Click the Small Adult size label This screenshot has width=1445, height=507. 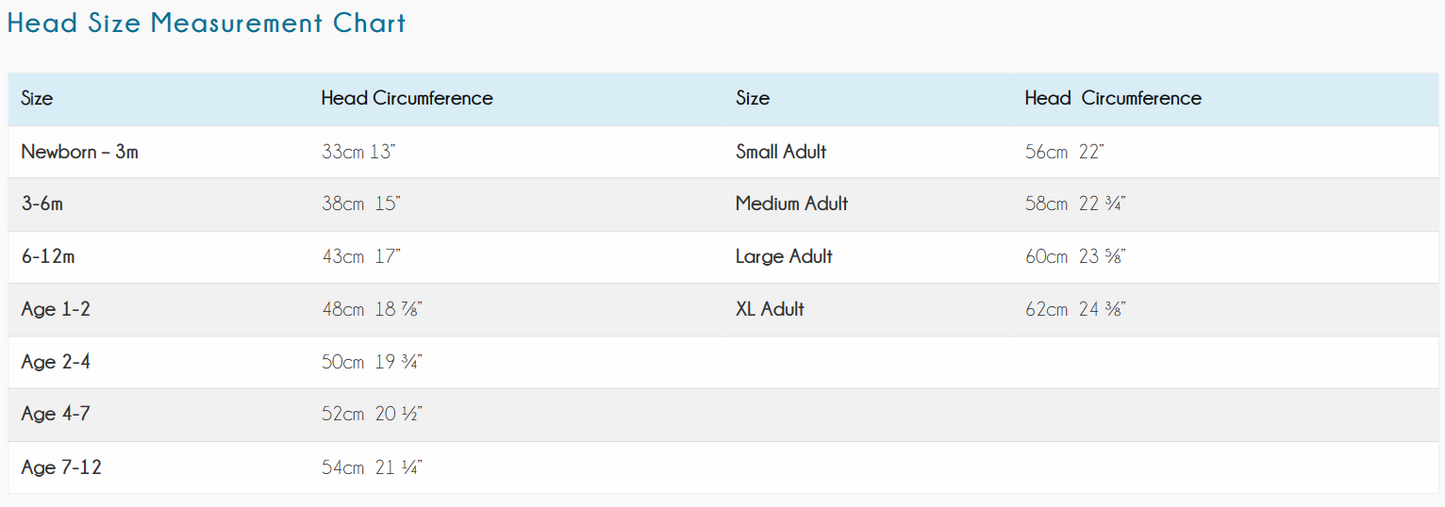click(781, 152)
